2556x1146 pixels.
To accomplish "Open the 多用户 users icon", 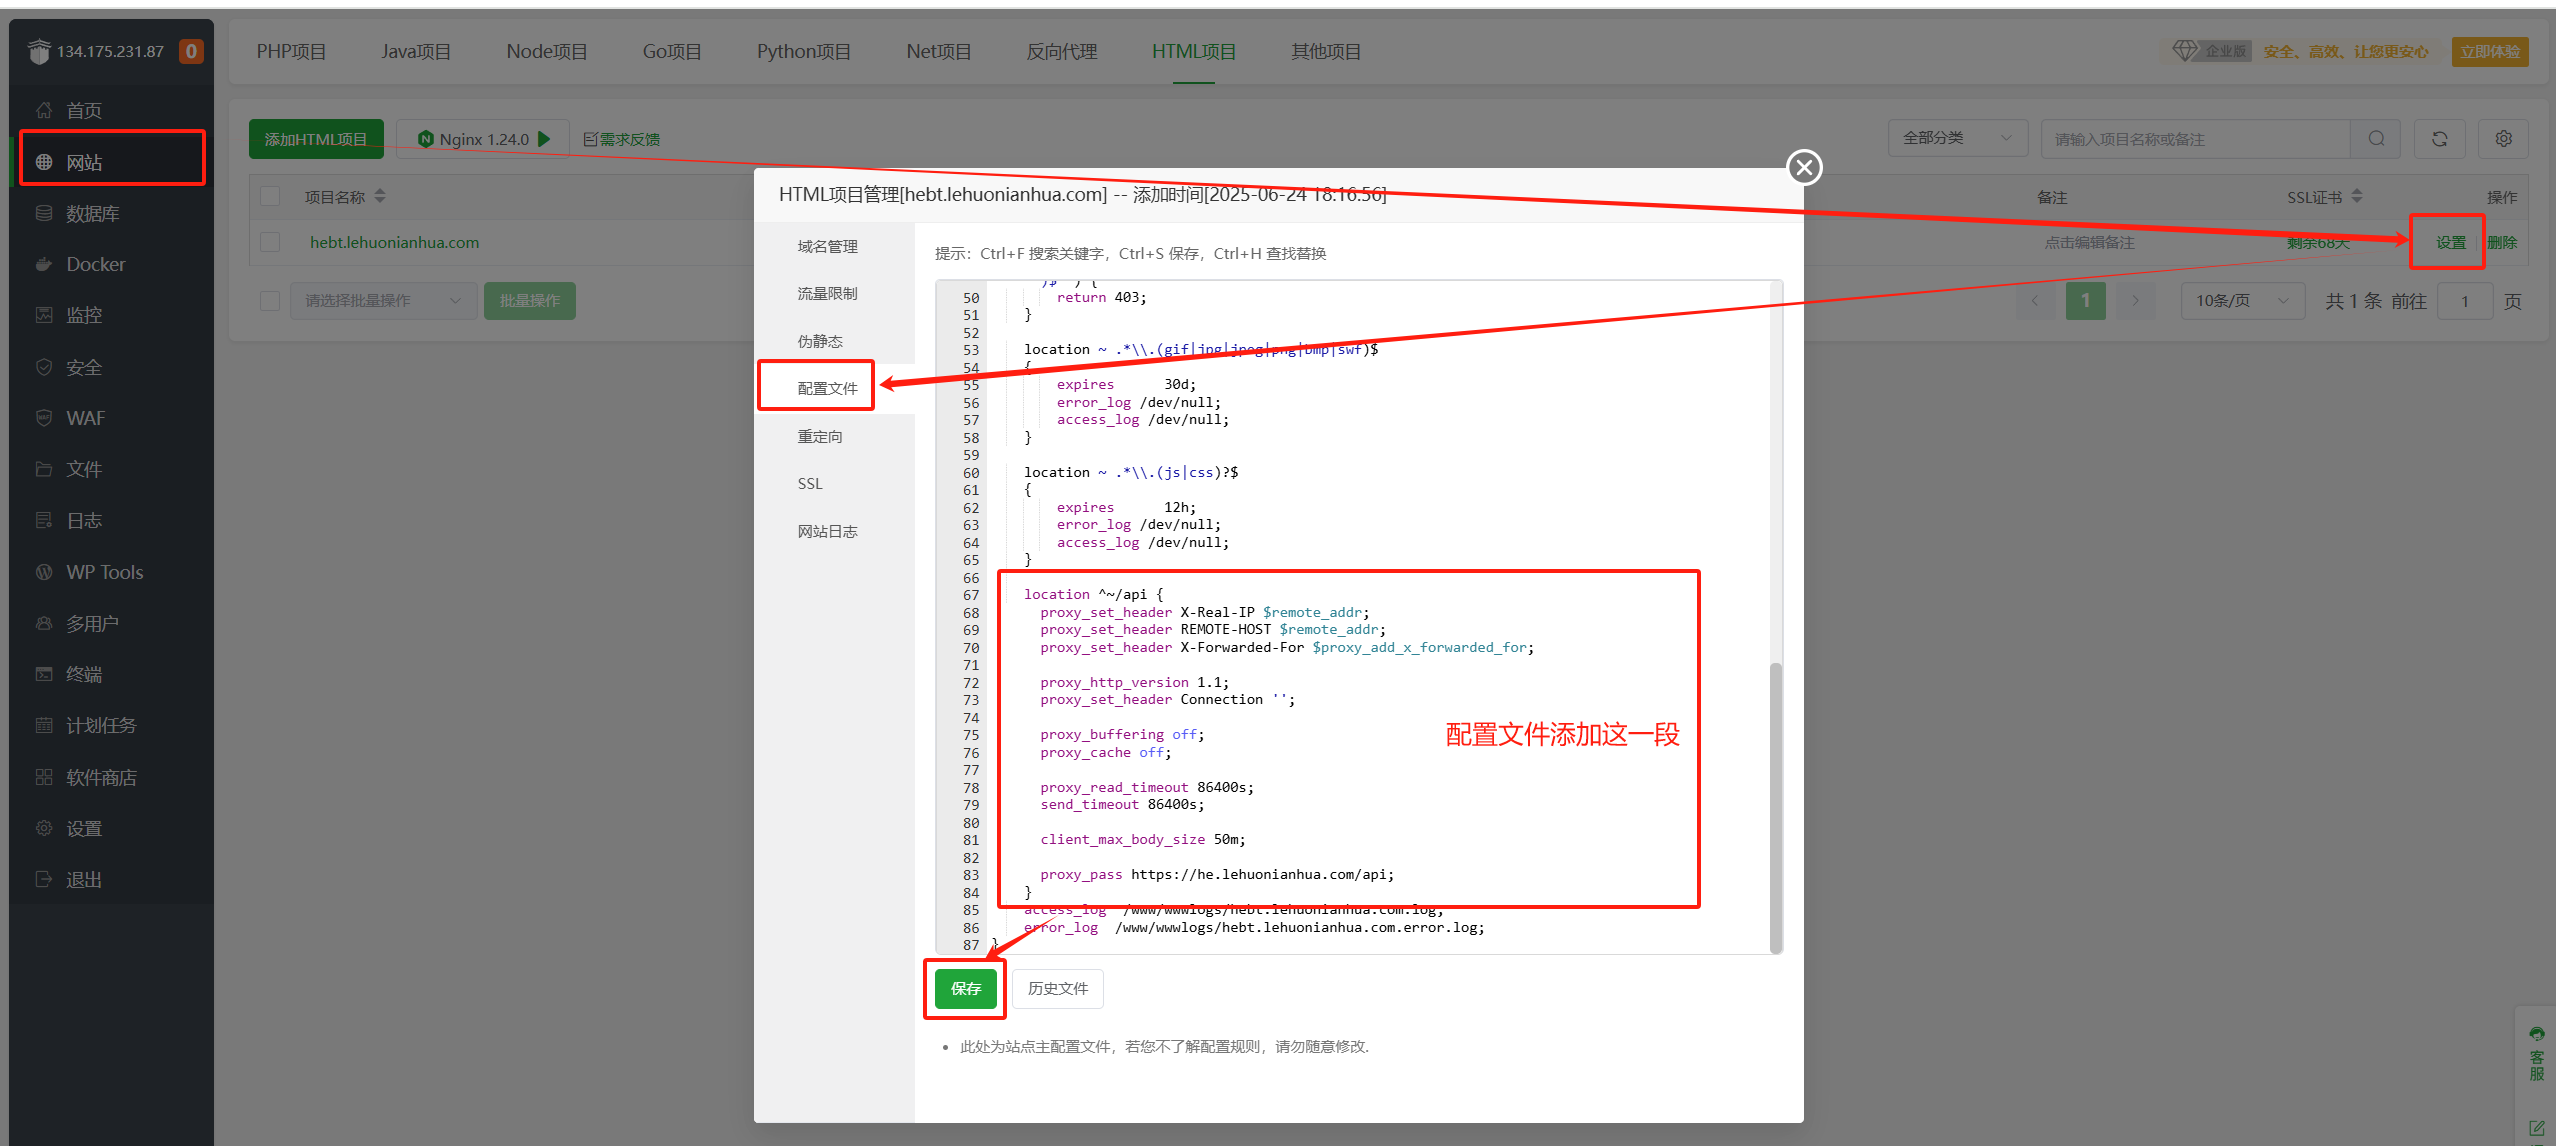I will pyautogui.click(x=44, y=623).
